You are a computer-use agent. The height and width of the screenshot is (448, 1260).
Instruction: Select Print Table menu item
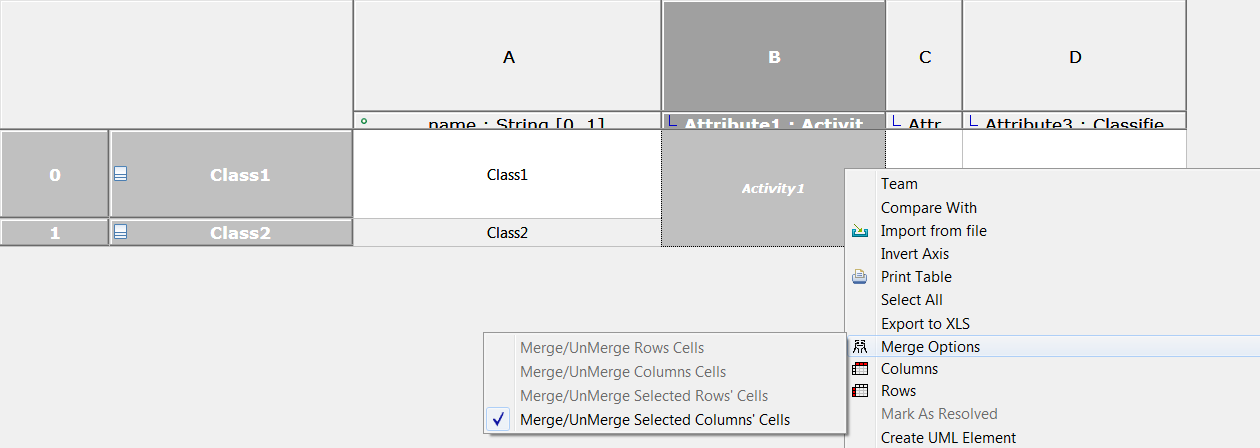1052,277
